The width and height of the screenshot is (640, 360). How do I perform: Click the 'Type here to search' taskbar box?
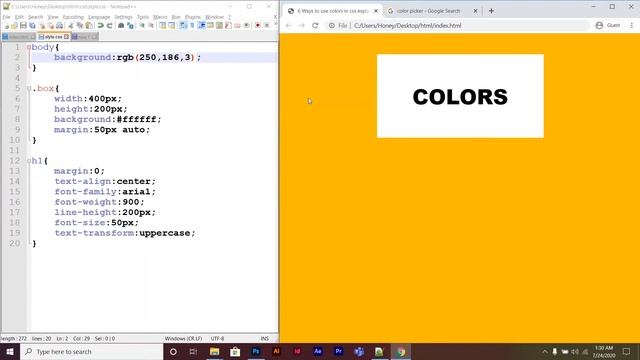tap(91, 351)
